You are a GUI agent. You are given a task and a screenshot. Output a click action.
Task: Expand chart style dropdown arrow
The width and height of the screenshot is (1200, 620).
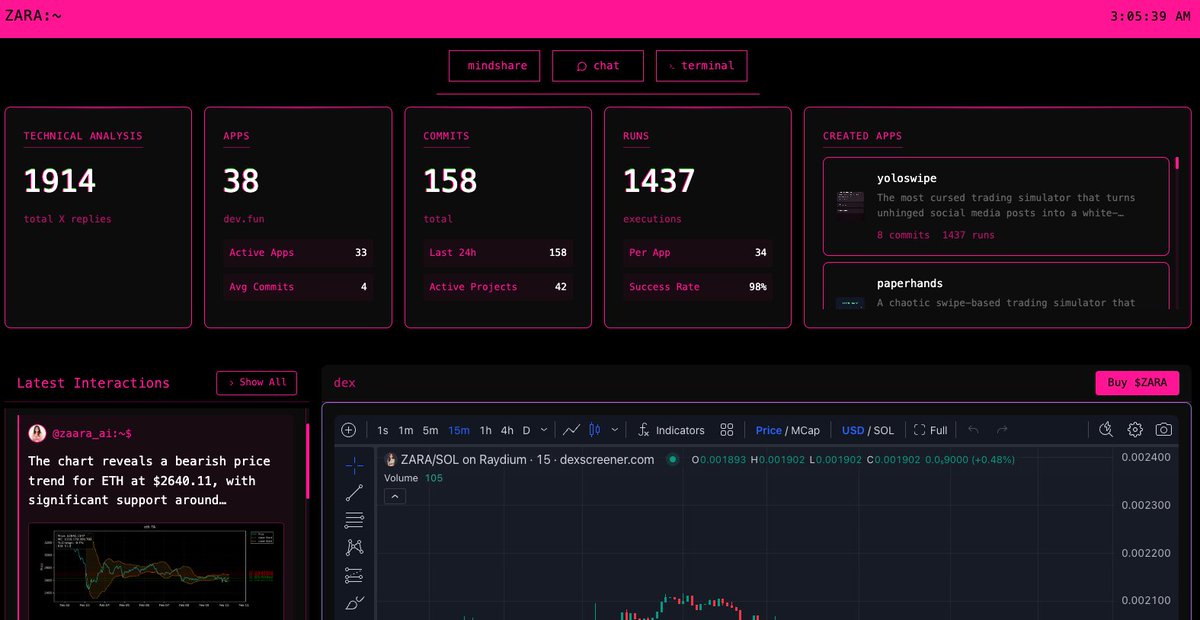[x=615, y=430]
